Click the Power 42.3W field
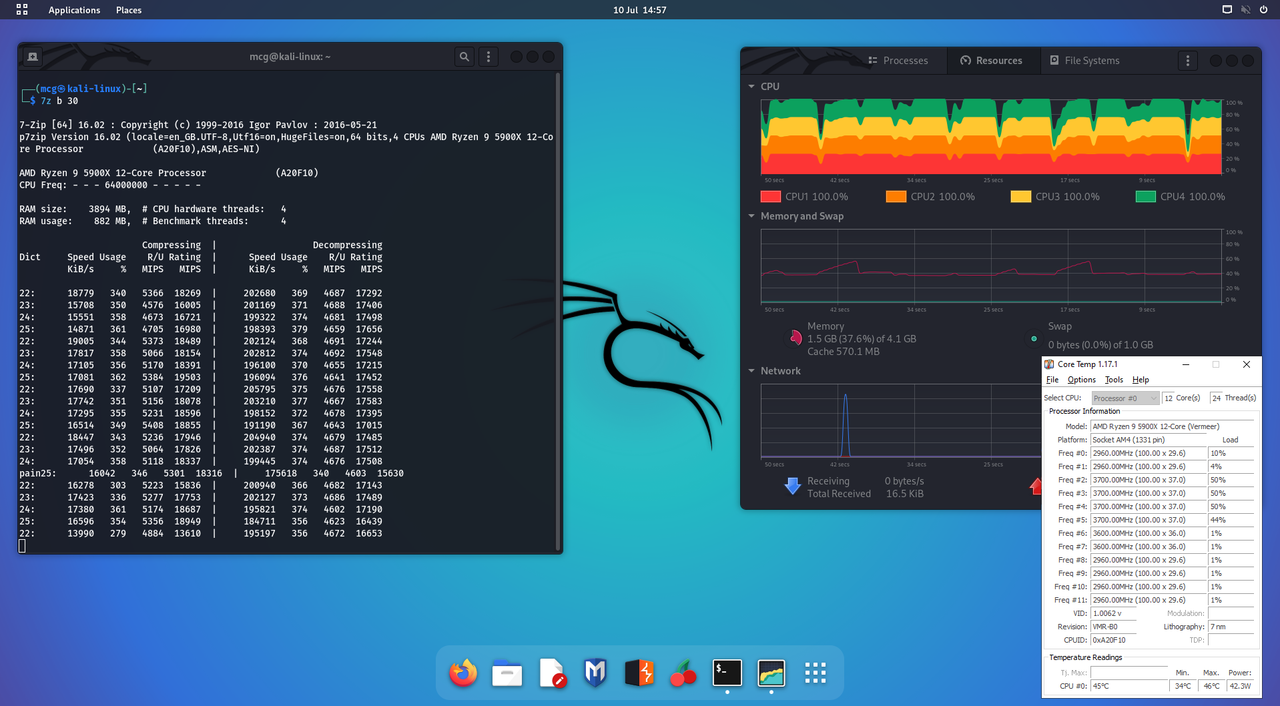 click(x=1241, y=686)
